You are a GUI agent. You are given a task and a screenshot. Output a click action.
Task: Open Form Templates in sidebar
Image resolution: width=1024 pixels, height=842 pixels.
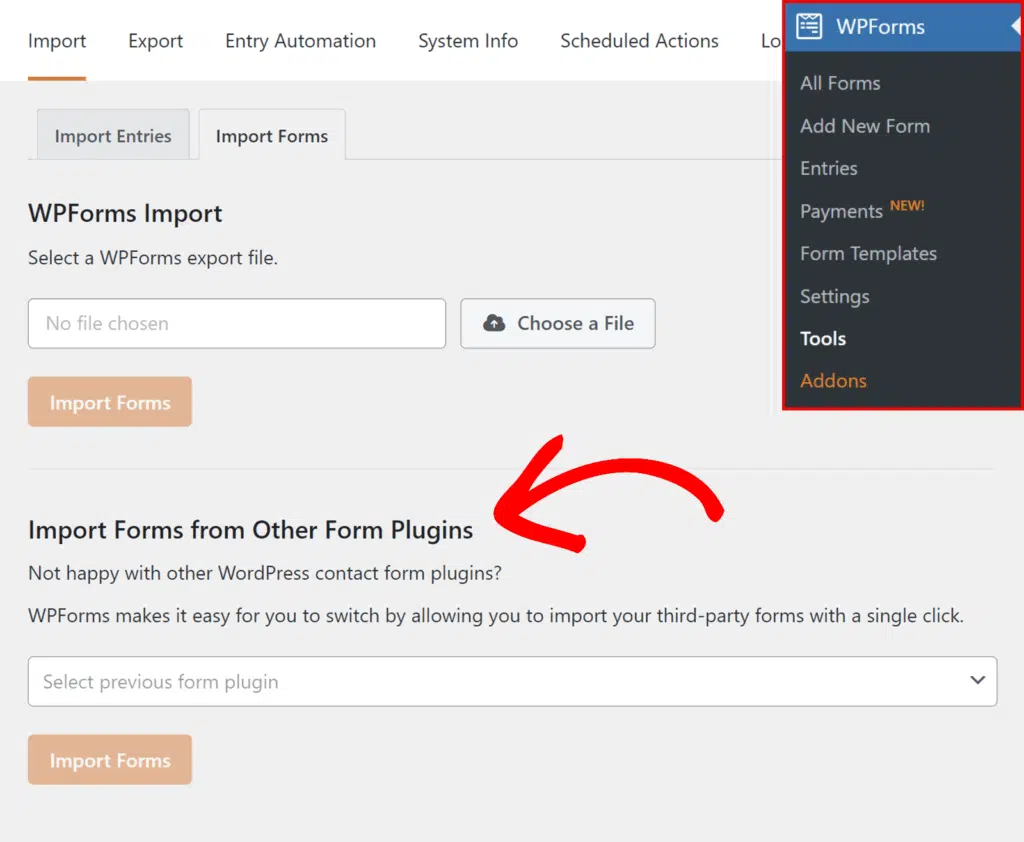[868, 253]
